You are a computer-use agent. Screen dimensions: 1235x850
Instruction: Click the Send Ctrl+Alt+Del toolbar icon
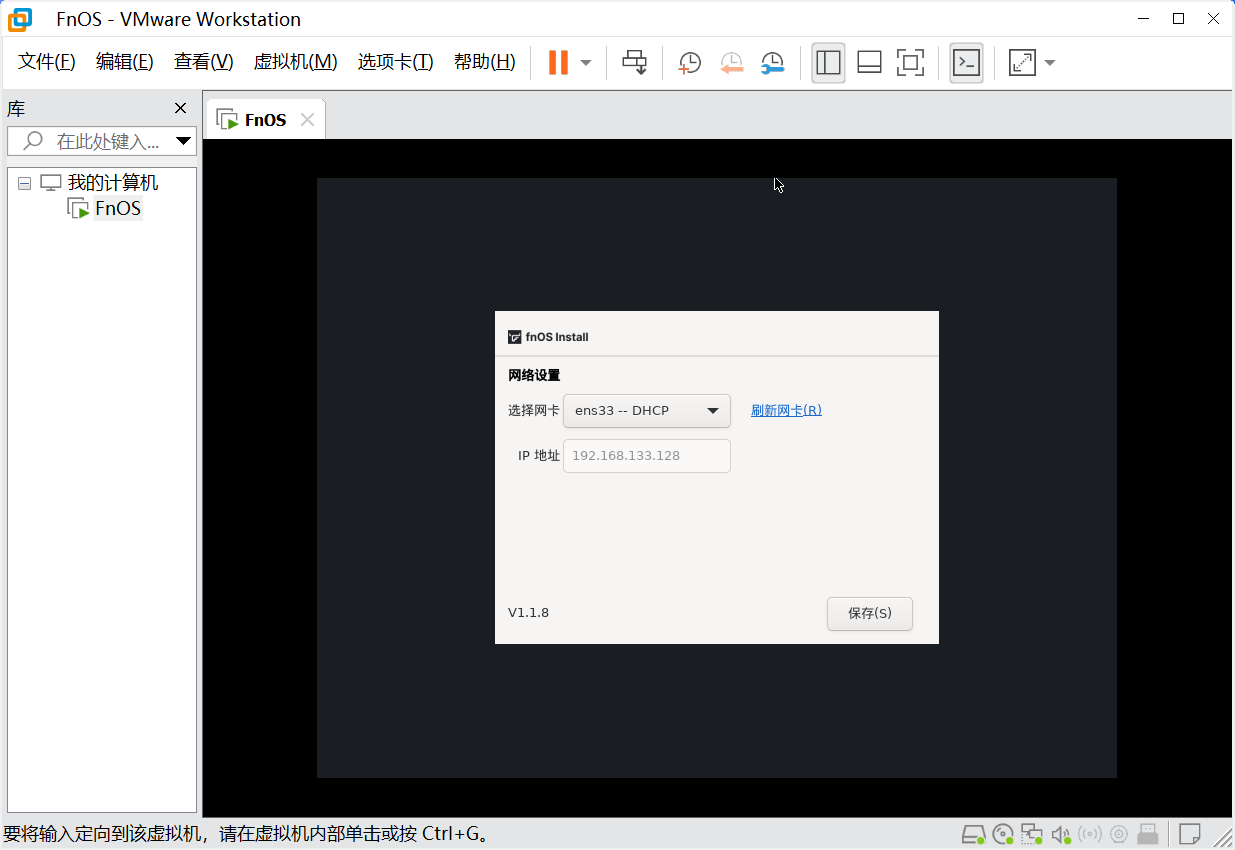634,63
